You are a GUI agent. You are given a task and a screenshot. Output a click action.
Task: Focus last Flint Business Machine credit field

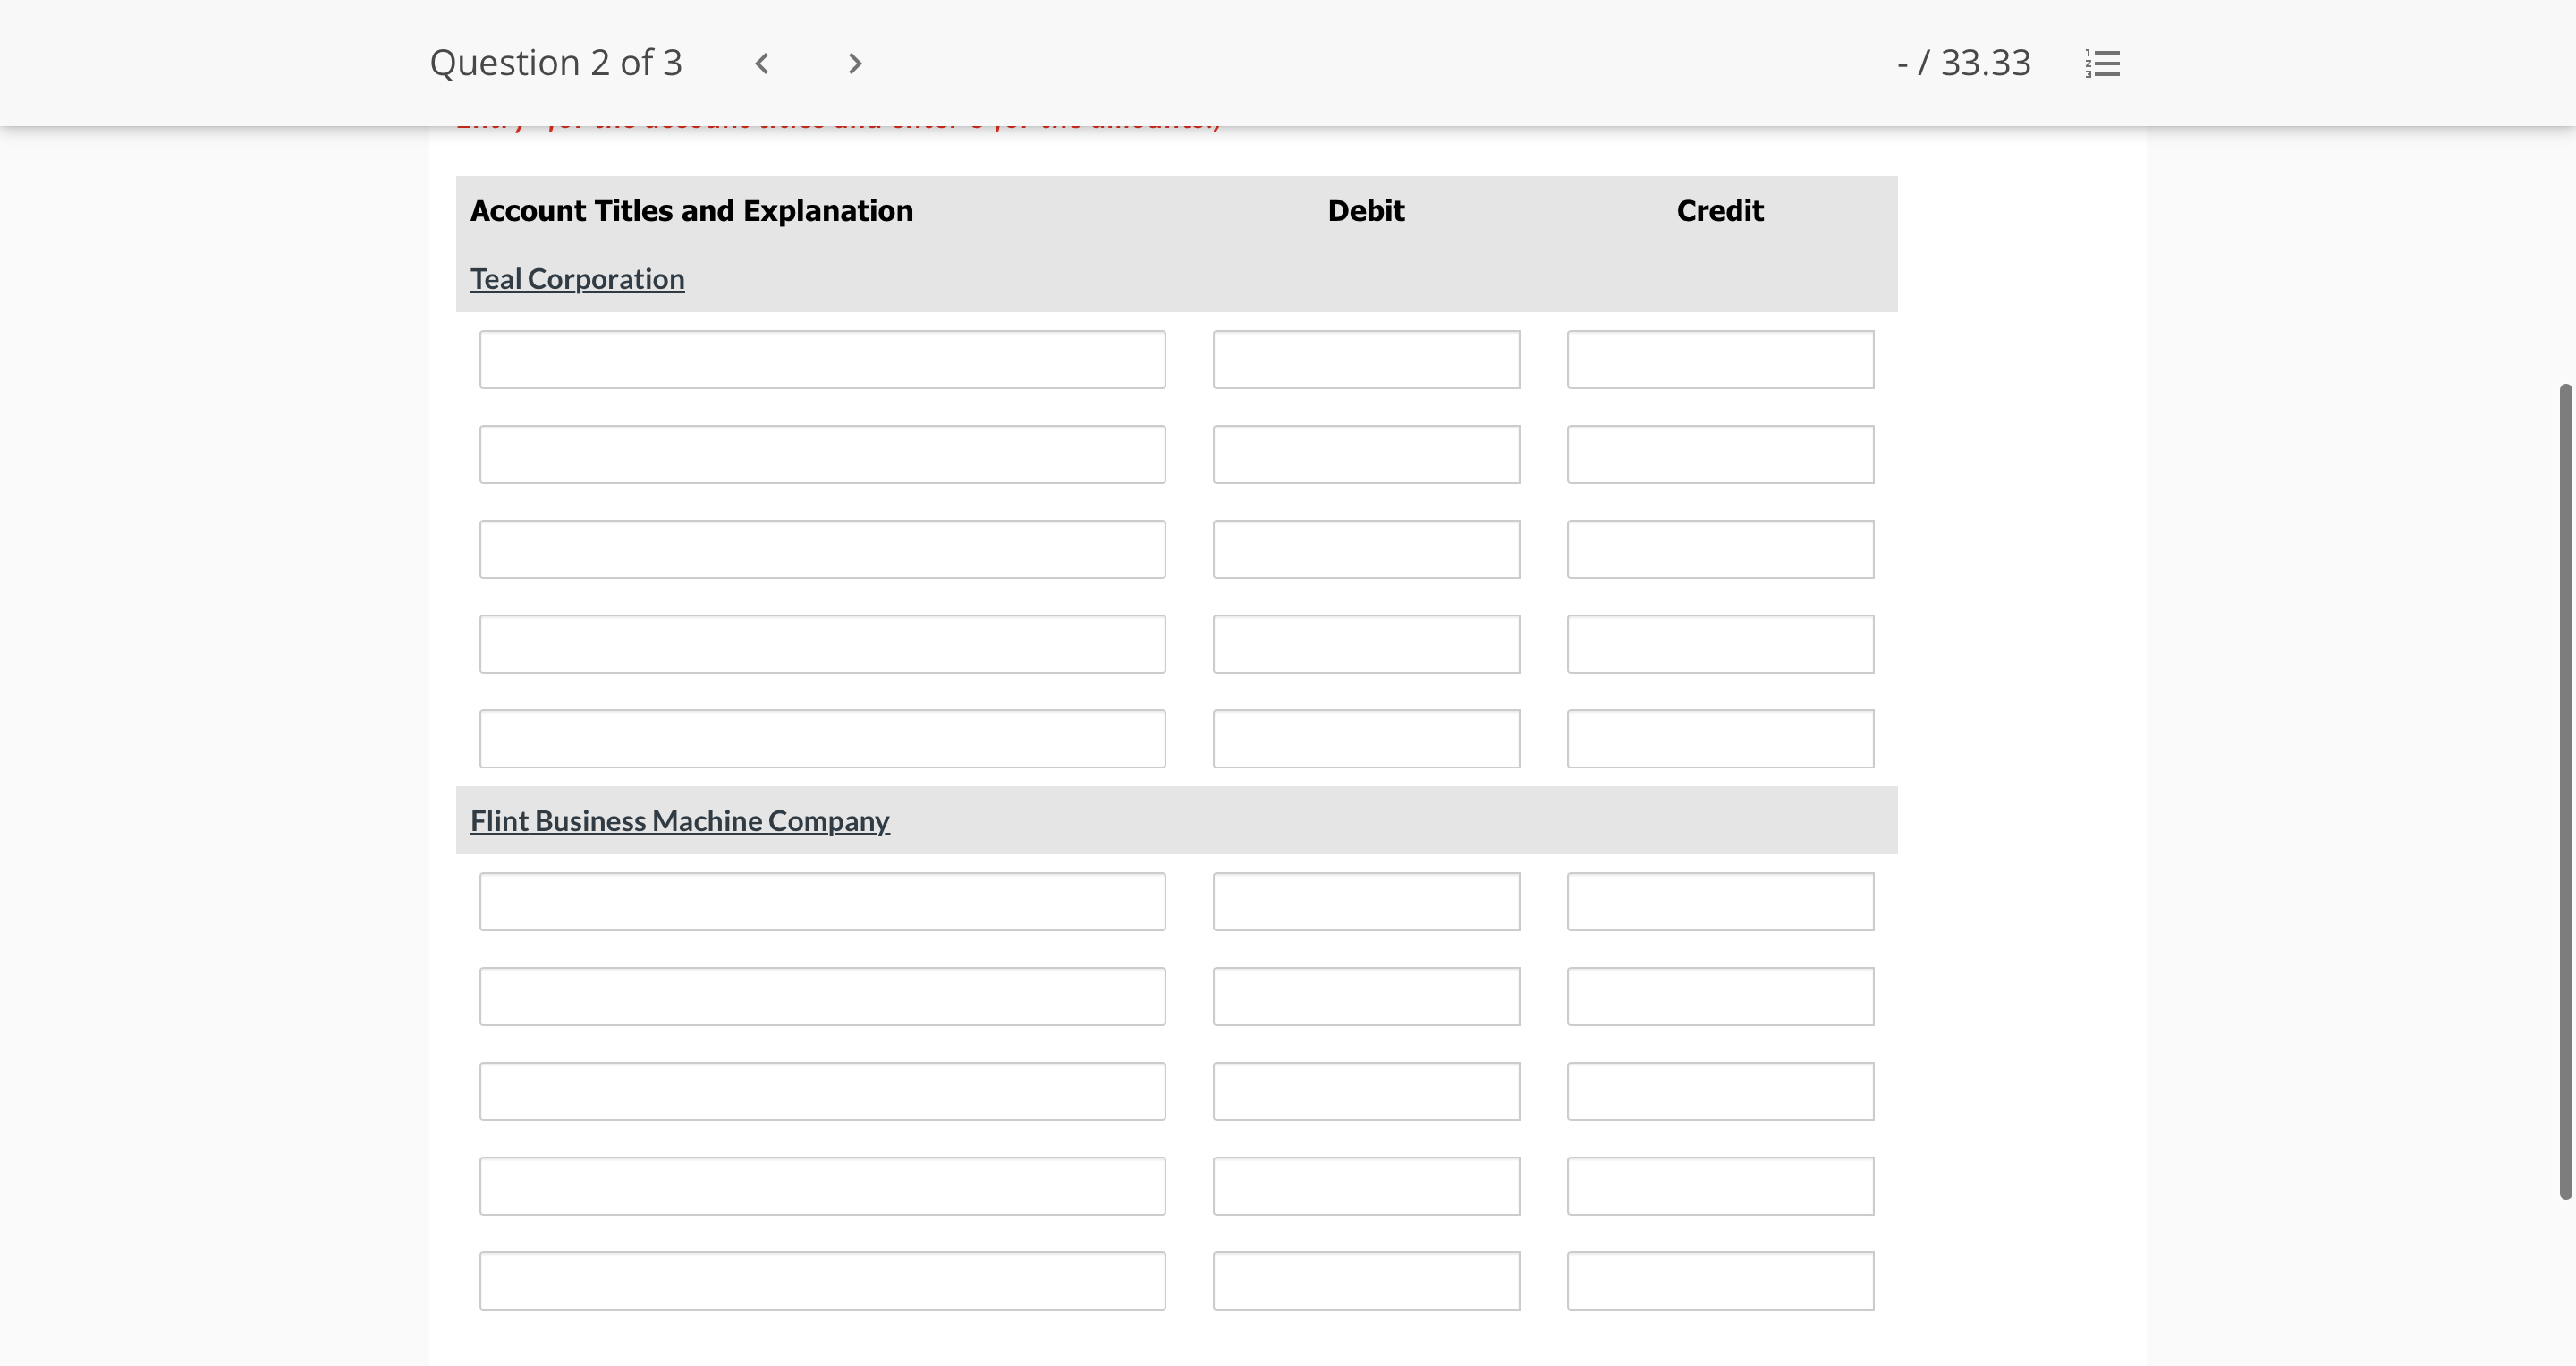click(1720, 1281)
